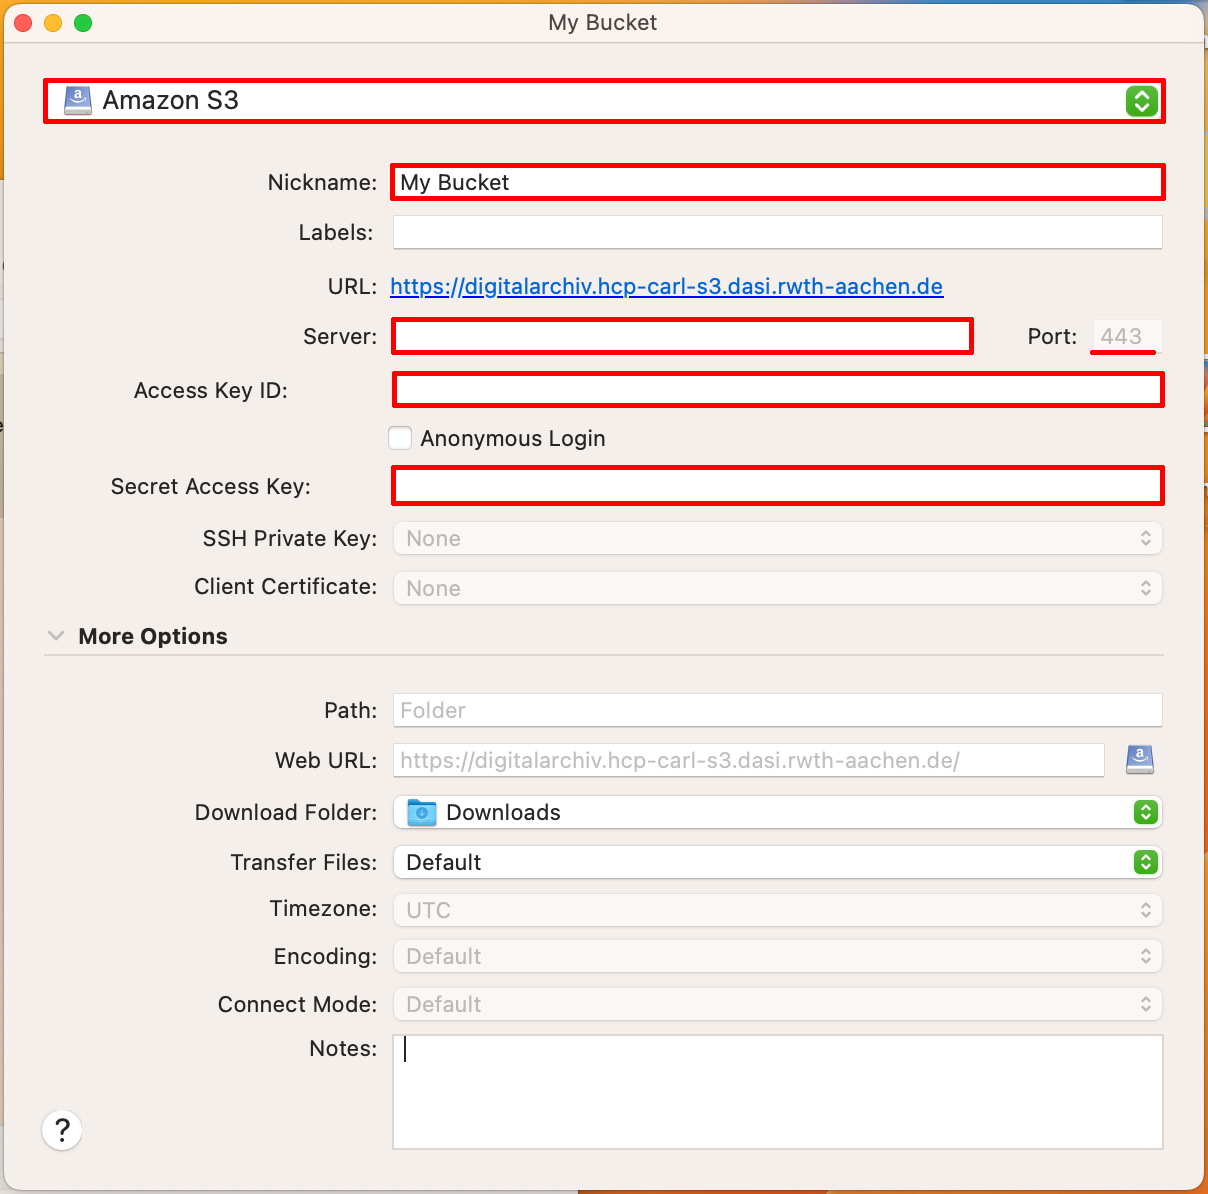Click inside the Notes text area
1208x1194 pixels.
click(778, 1090)
